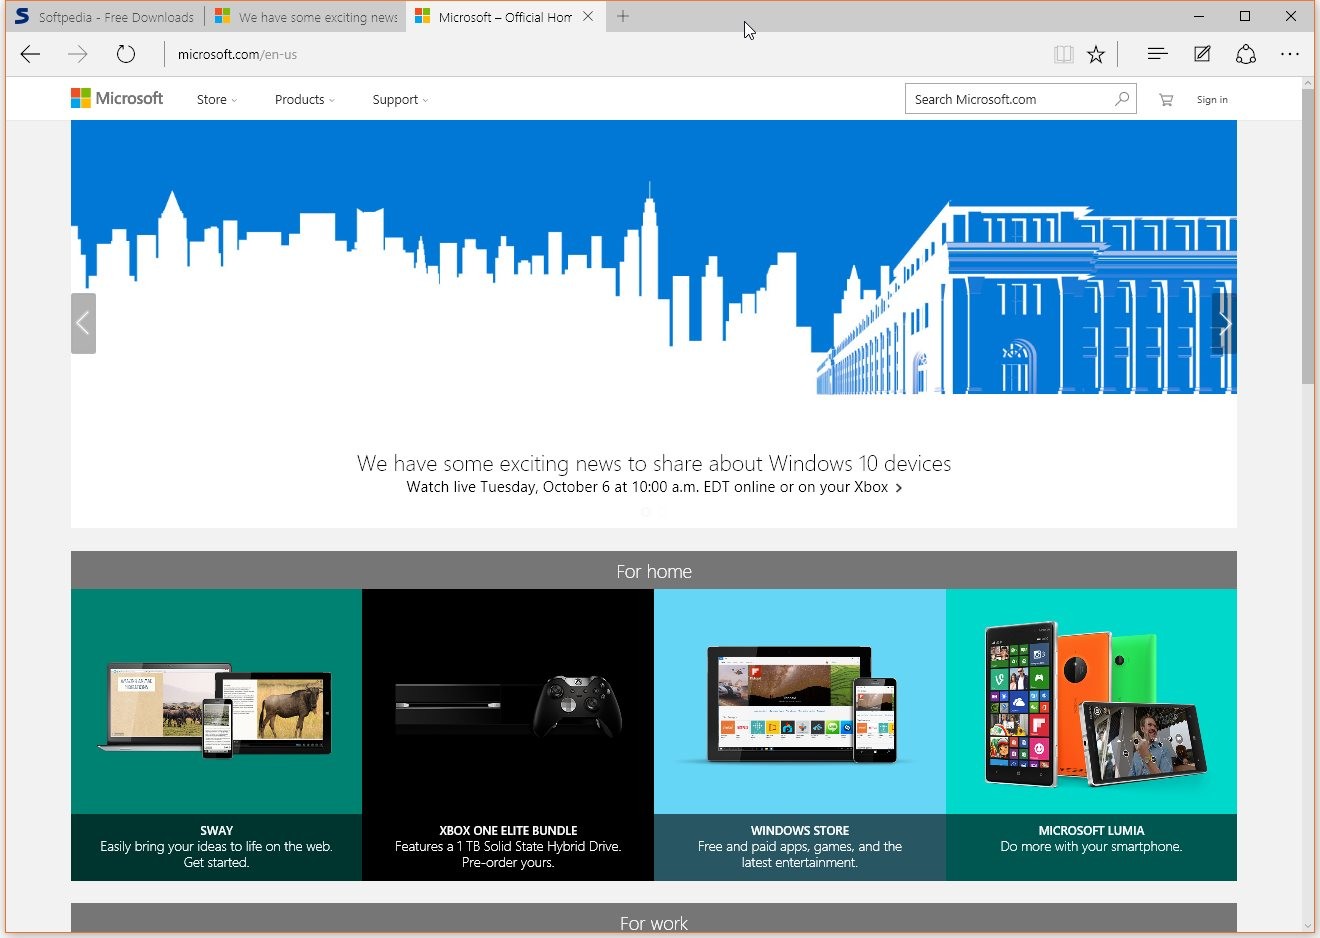
Task: Open Reading view book icon
Action: coord(1064,54)
